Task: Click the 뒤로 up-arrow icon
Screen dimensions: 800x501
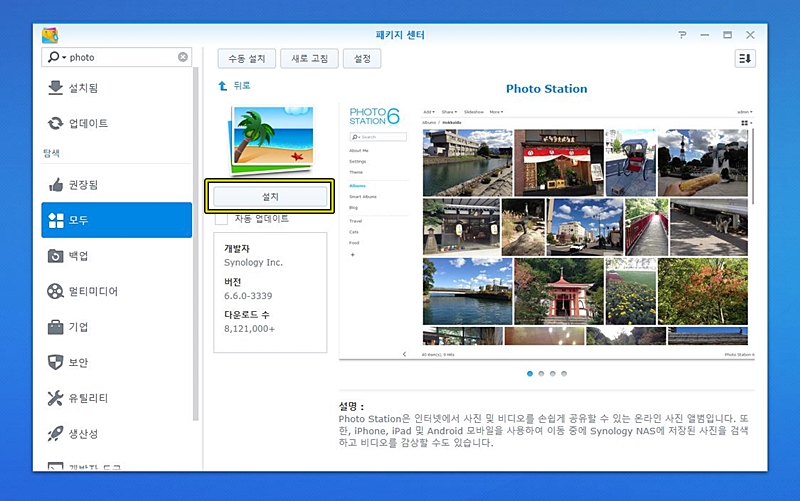Action: [222, 86]
